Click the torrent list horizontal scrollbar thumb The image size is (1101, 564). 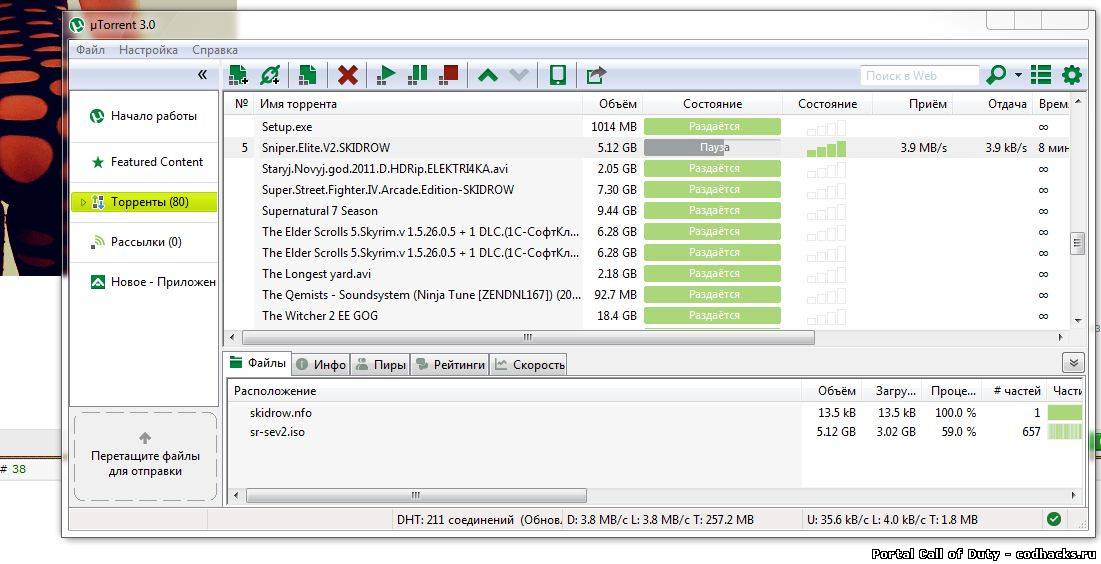pyautogui.click(x=527, y=338)
